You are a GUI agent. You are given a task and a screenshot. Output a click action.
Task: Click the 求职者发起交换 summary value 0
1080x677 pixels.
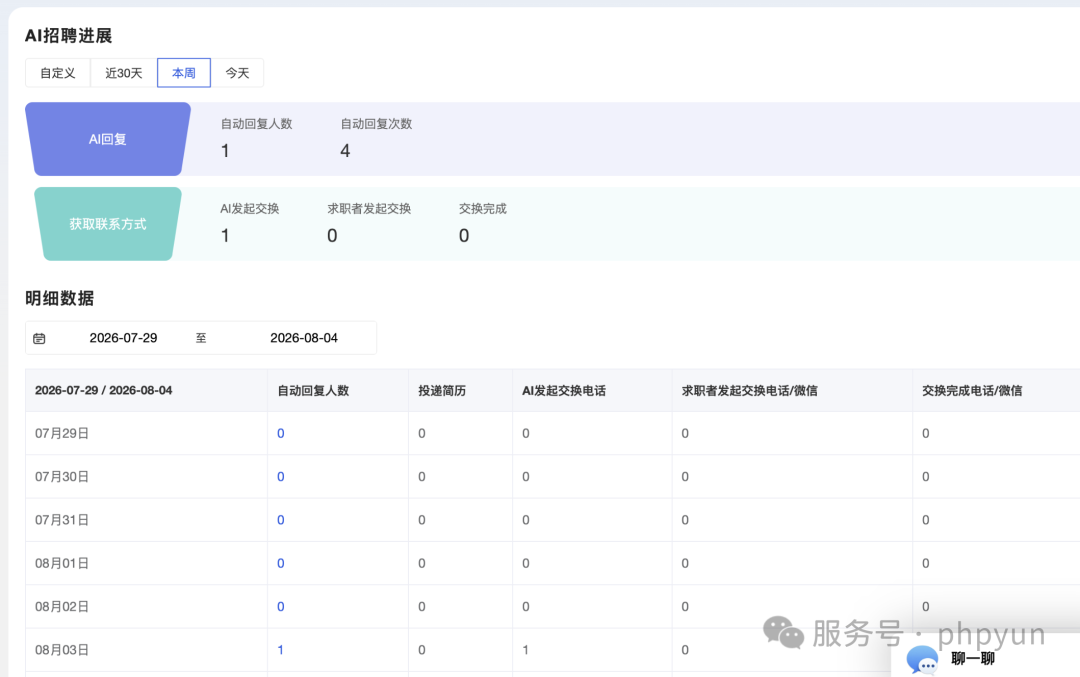[332, 236]
